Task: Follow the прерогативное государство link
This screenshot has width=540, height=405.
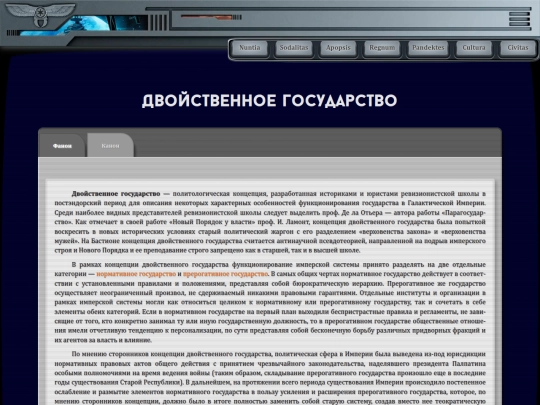Action: point(225,274)
